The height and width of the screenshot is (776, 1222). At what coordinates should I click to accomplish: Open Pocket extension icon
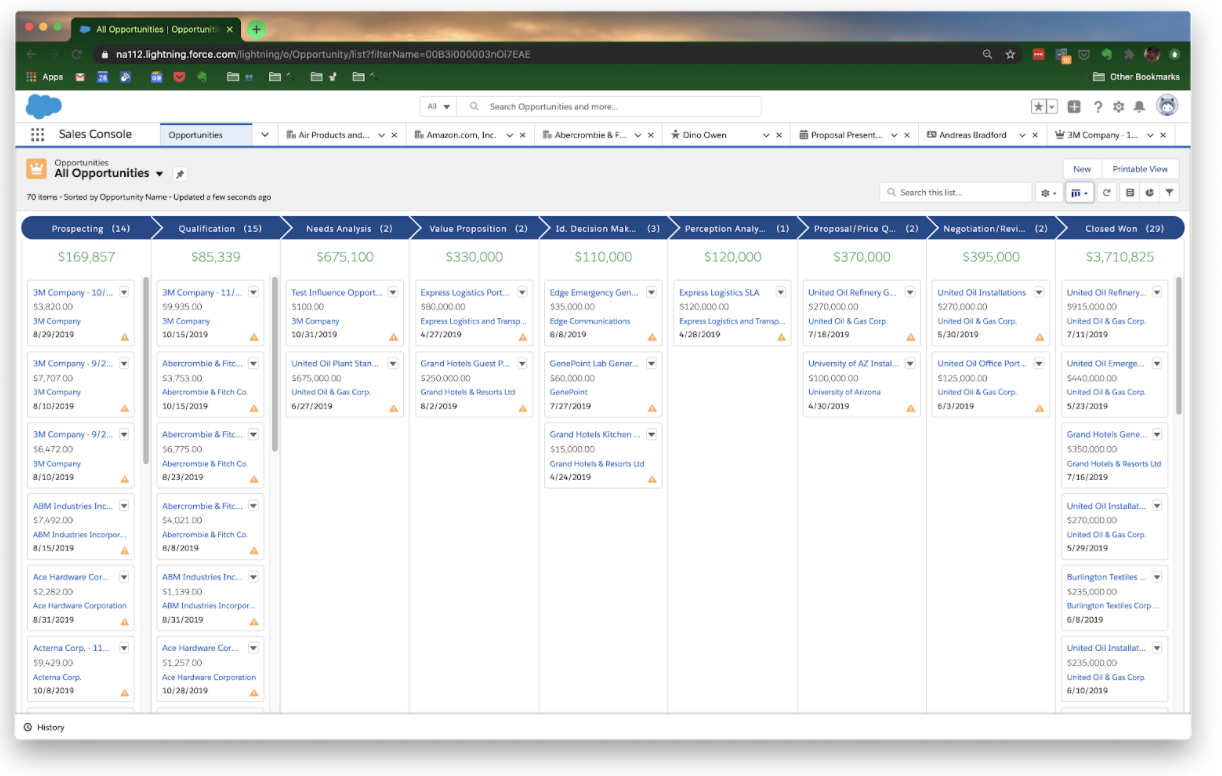[x=1085, y=54]
